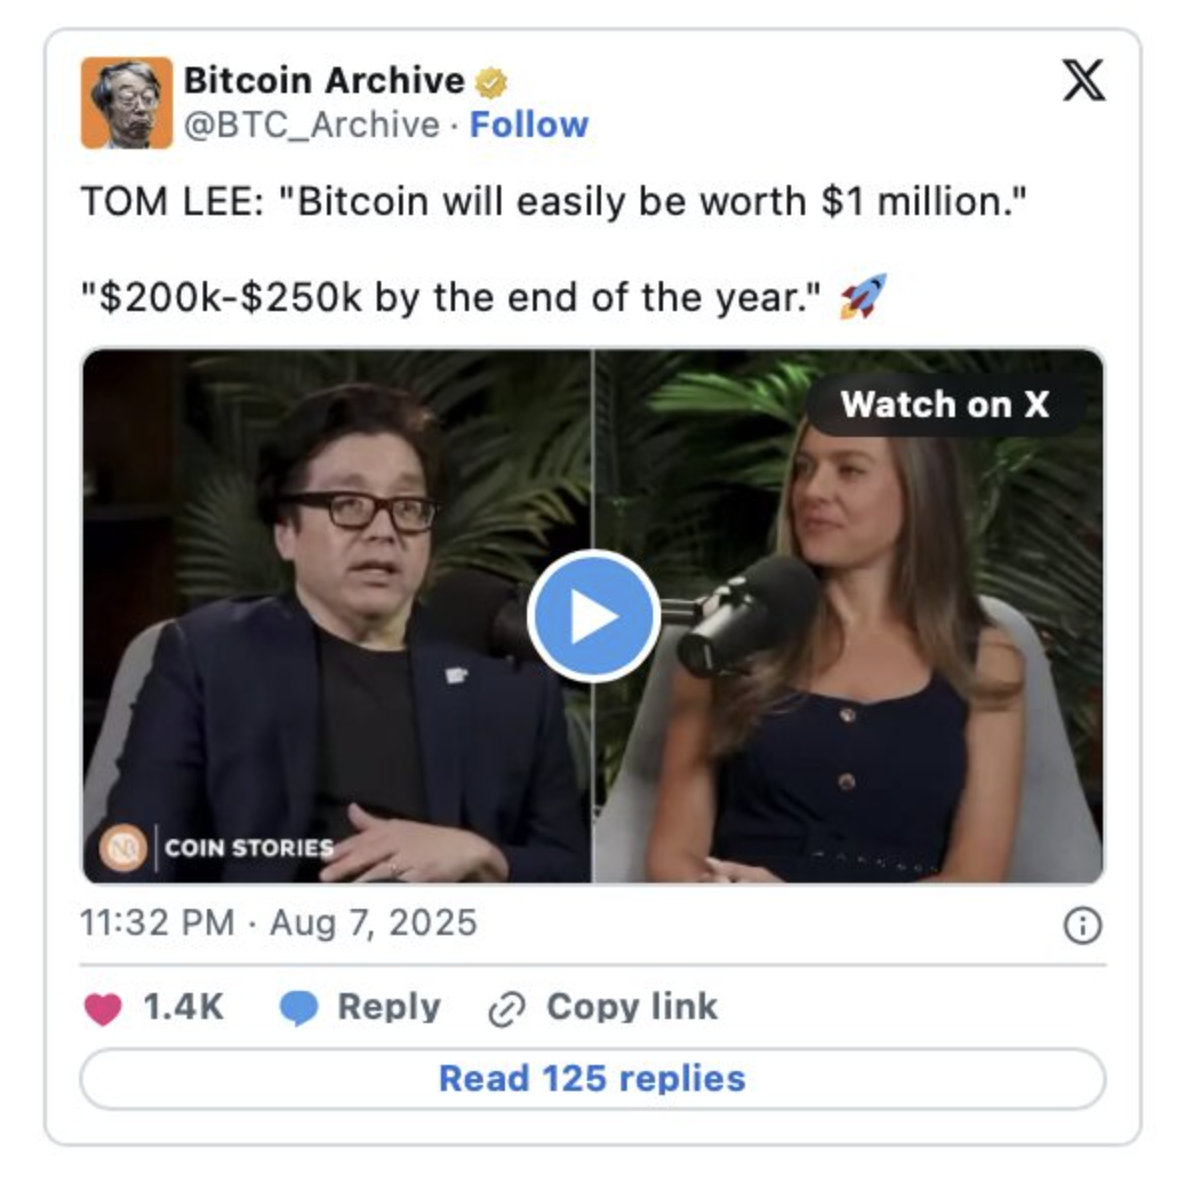Click the heart like icon
Screen dimensions: 1188x1186
pos(103,1009)
